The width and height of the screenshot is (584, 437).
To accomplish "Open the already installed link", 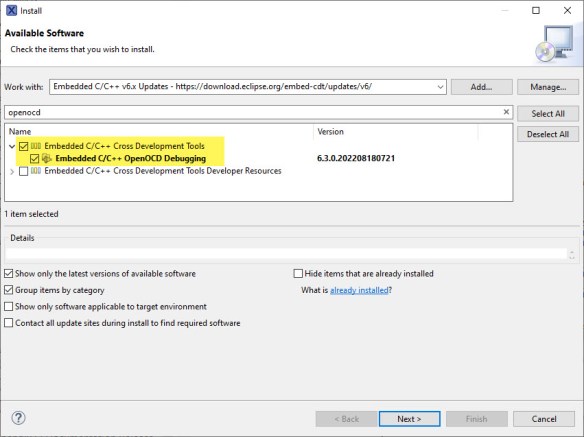I will tap(359, 290).
